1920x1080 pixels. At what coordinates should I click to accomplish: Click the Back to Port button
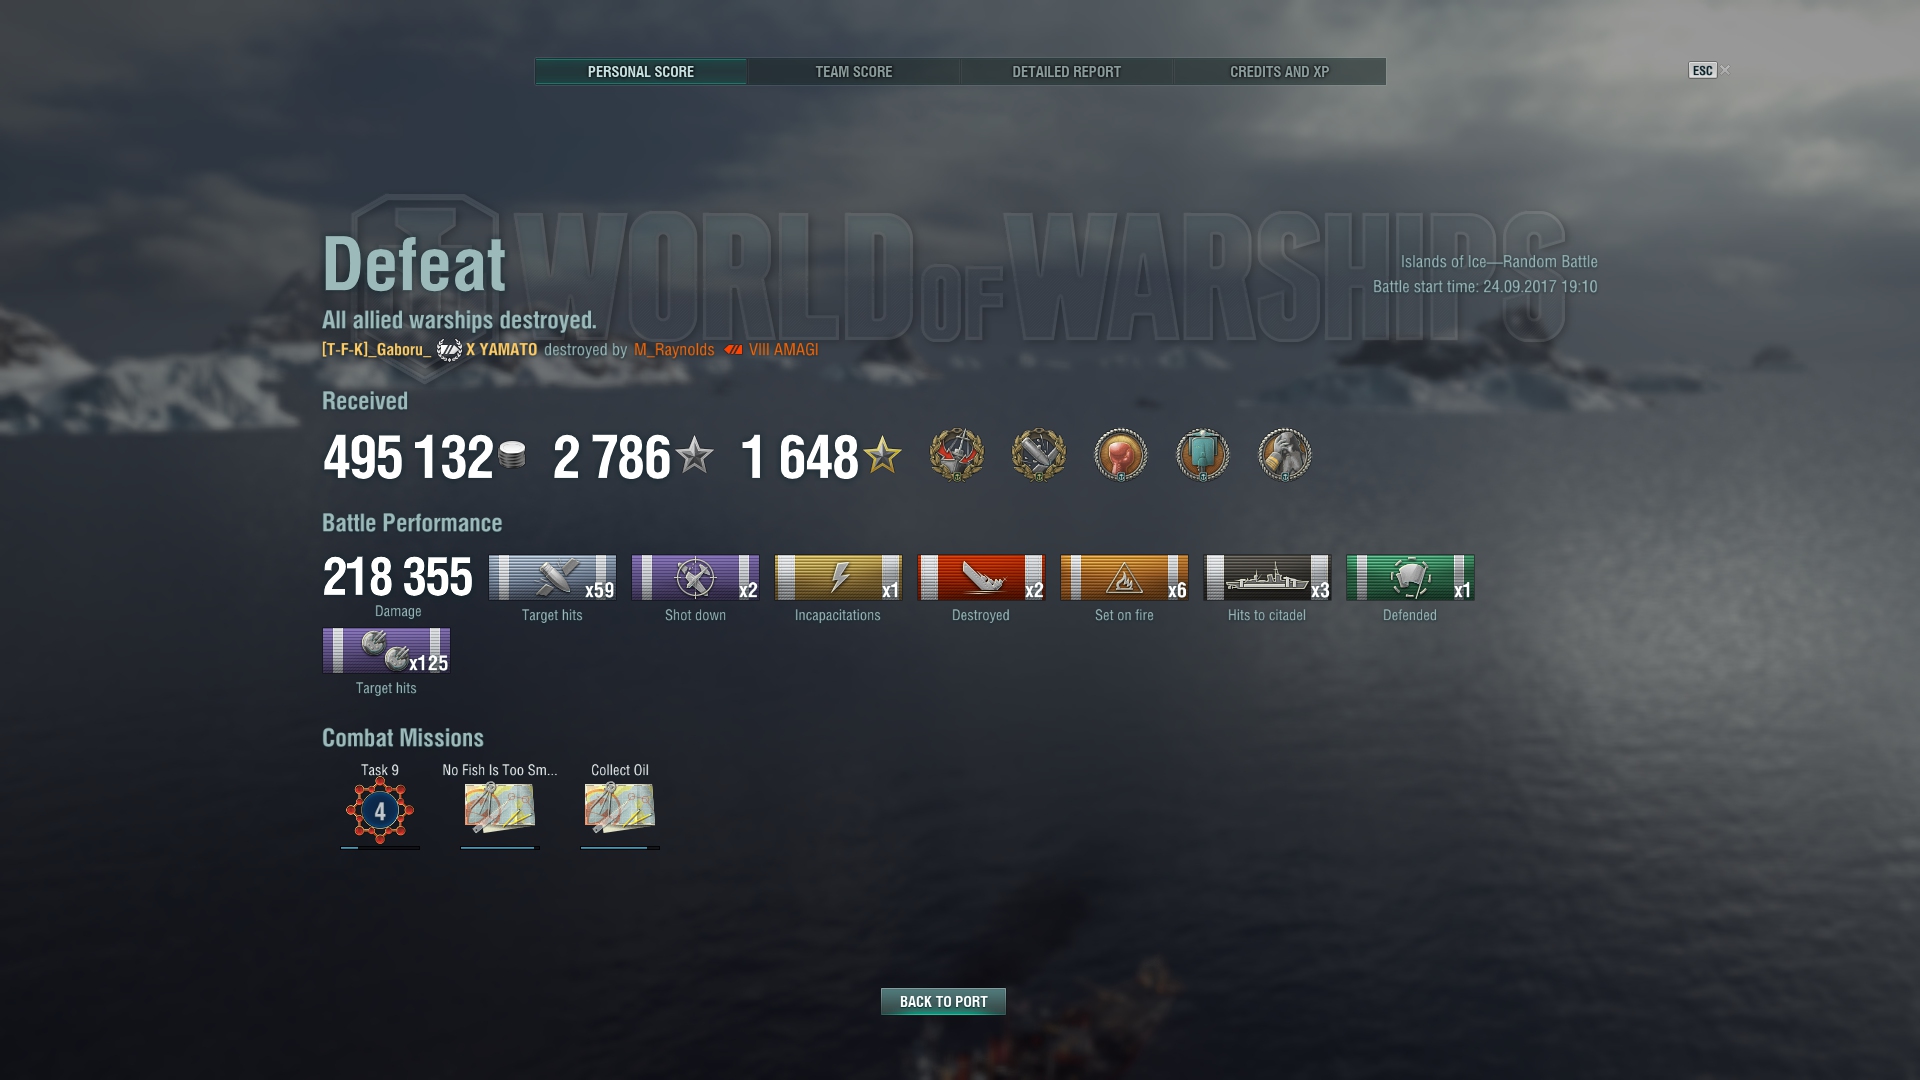coord(943,1001)
